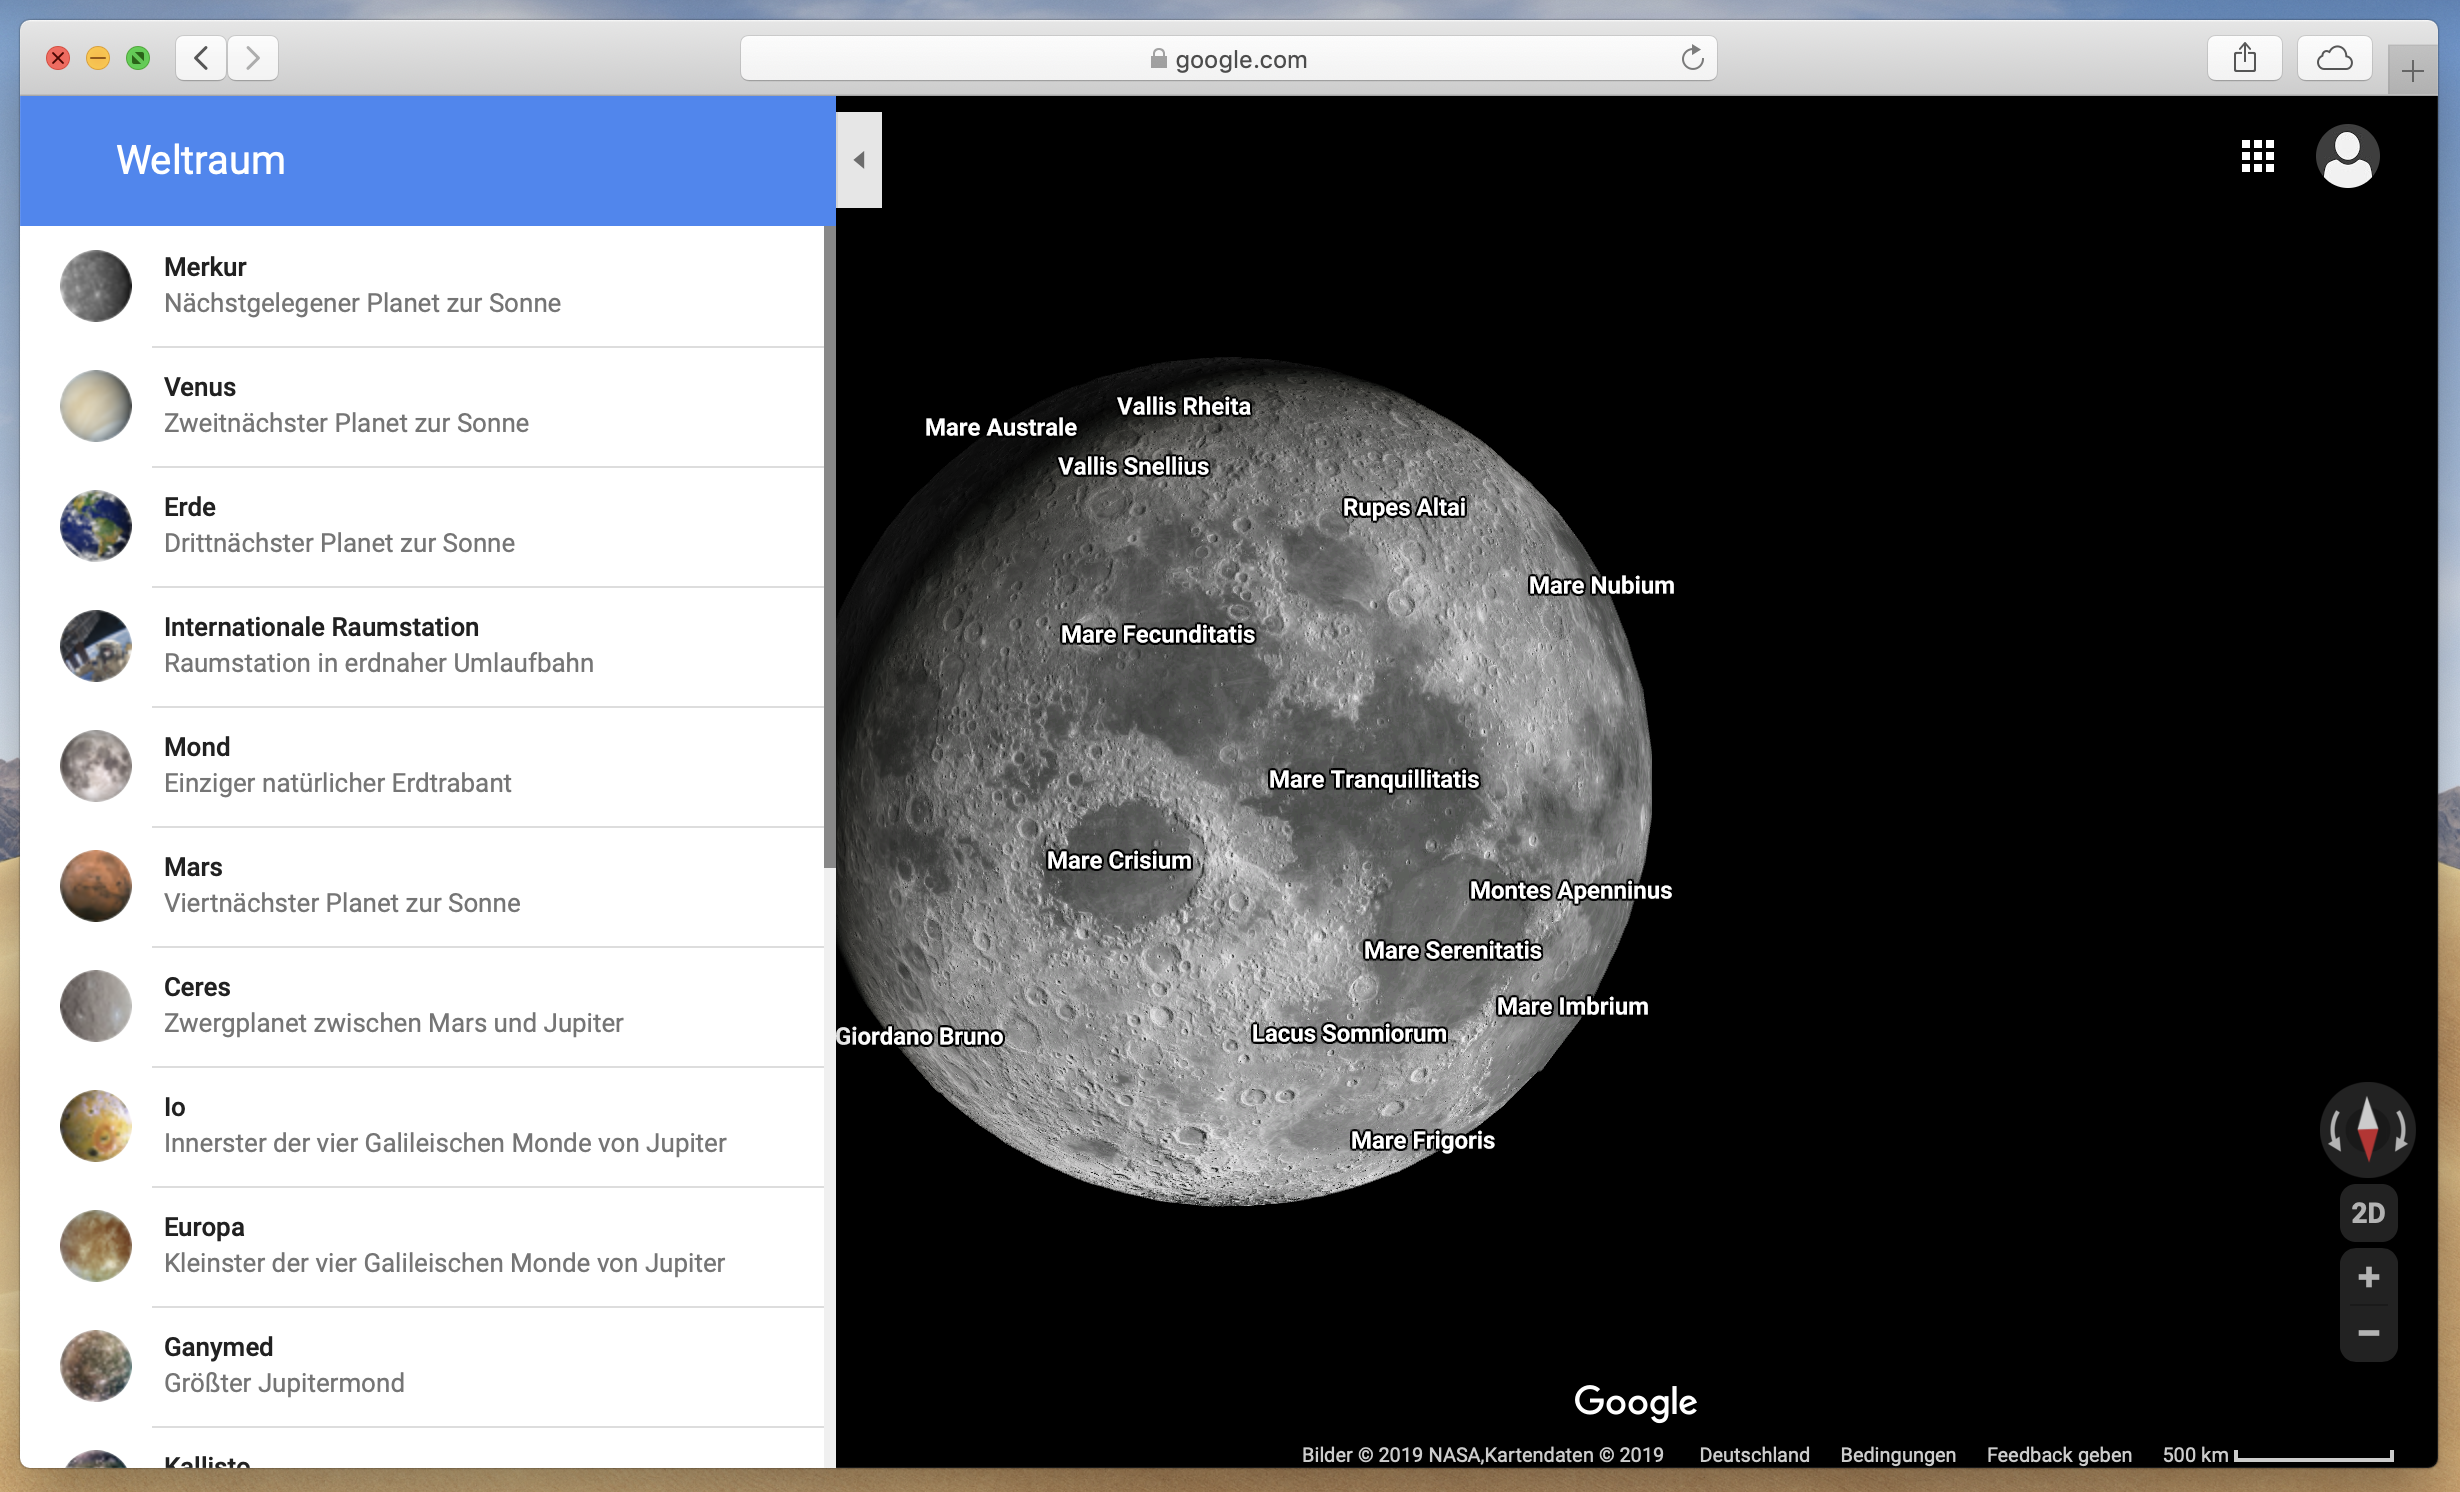This screenshot has height=1492, width=2460.
Task: Click the Raumstation thumbnail image
Action: click(x=96, y=646)
